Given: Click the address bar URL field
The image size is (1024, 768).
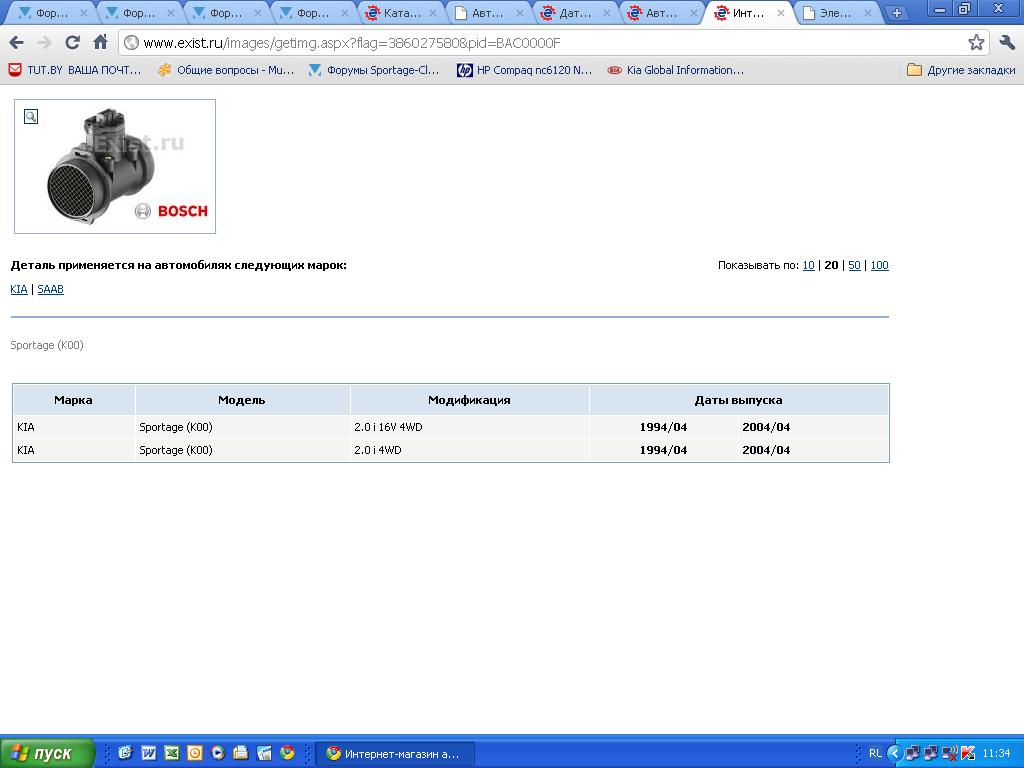Looking at the screenshot, I should (x=540, y=42).
